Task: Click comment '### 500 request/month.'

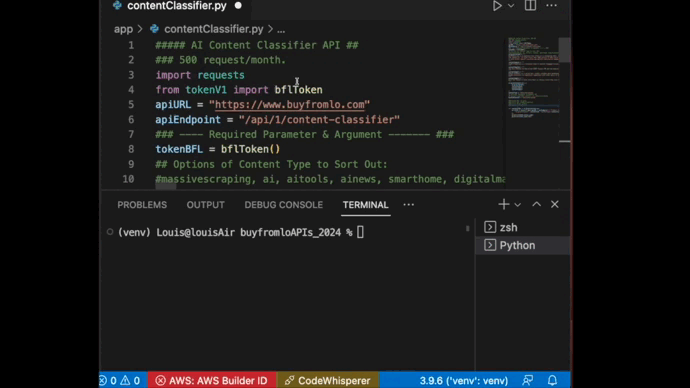Action: coord(220,60)
